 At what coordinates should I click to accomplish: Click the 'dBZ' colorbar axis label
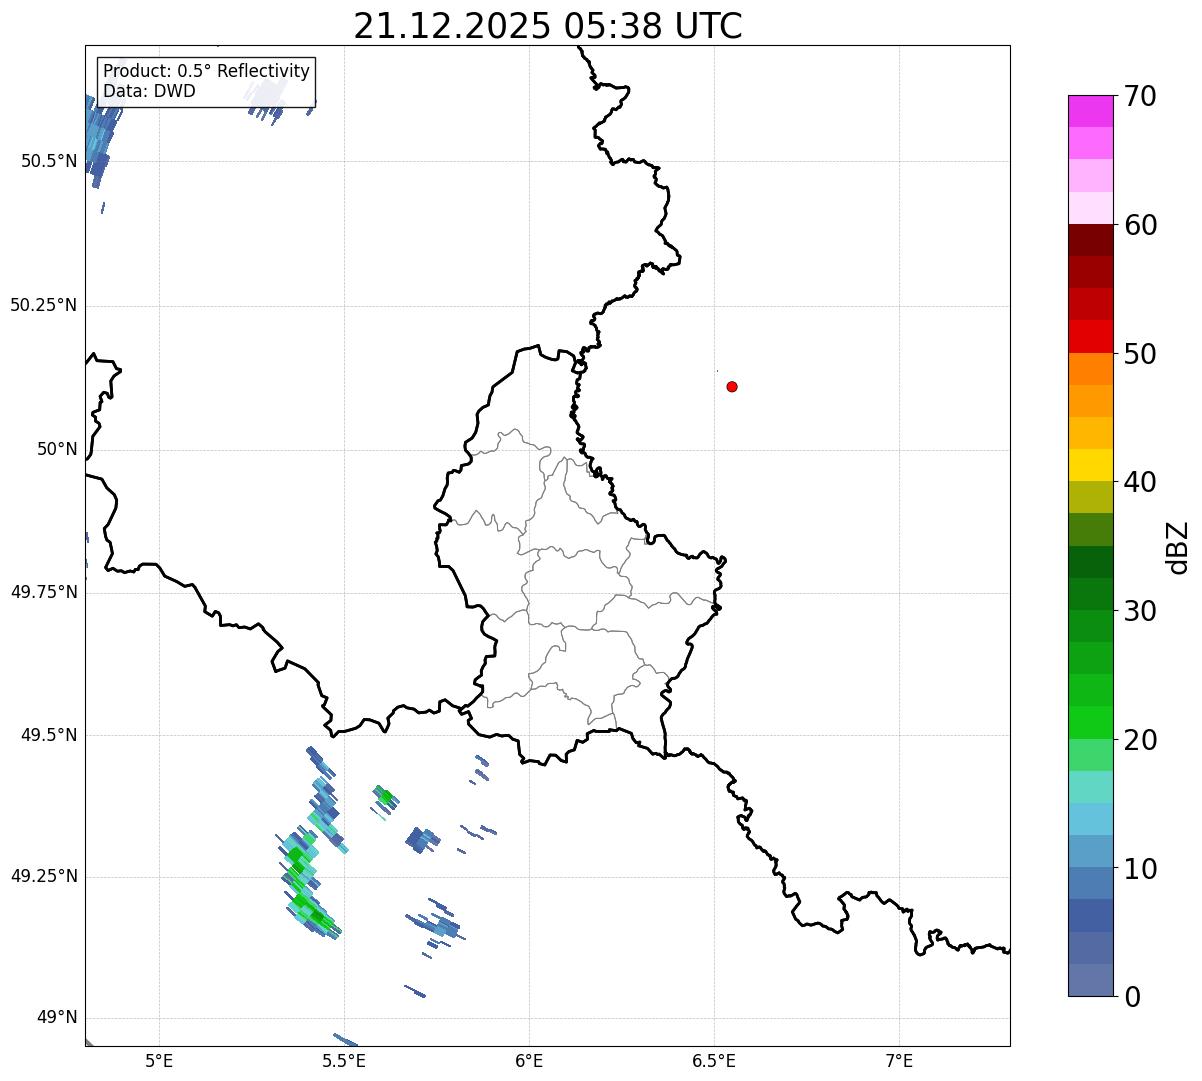[x=1178, y=546]
